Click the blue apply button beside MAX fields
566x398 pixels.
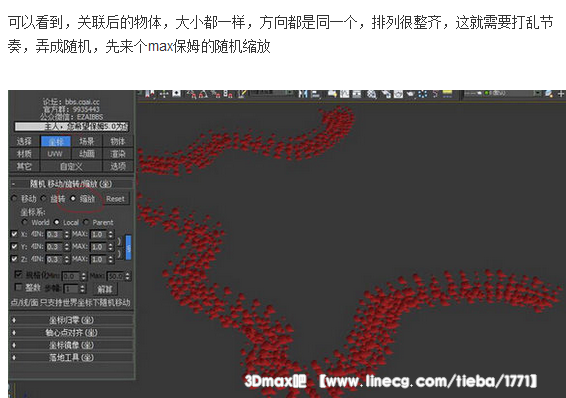click(128, 247)
